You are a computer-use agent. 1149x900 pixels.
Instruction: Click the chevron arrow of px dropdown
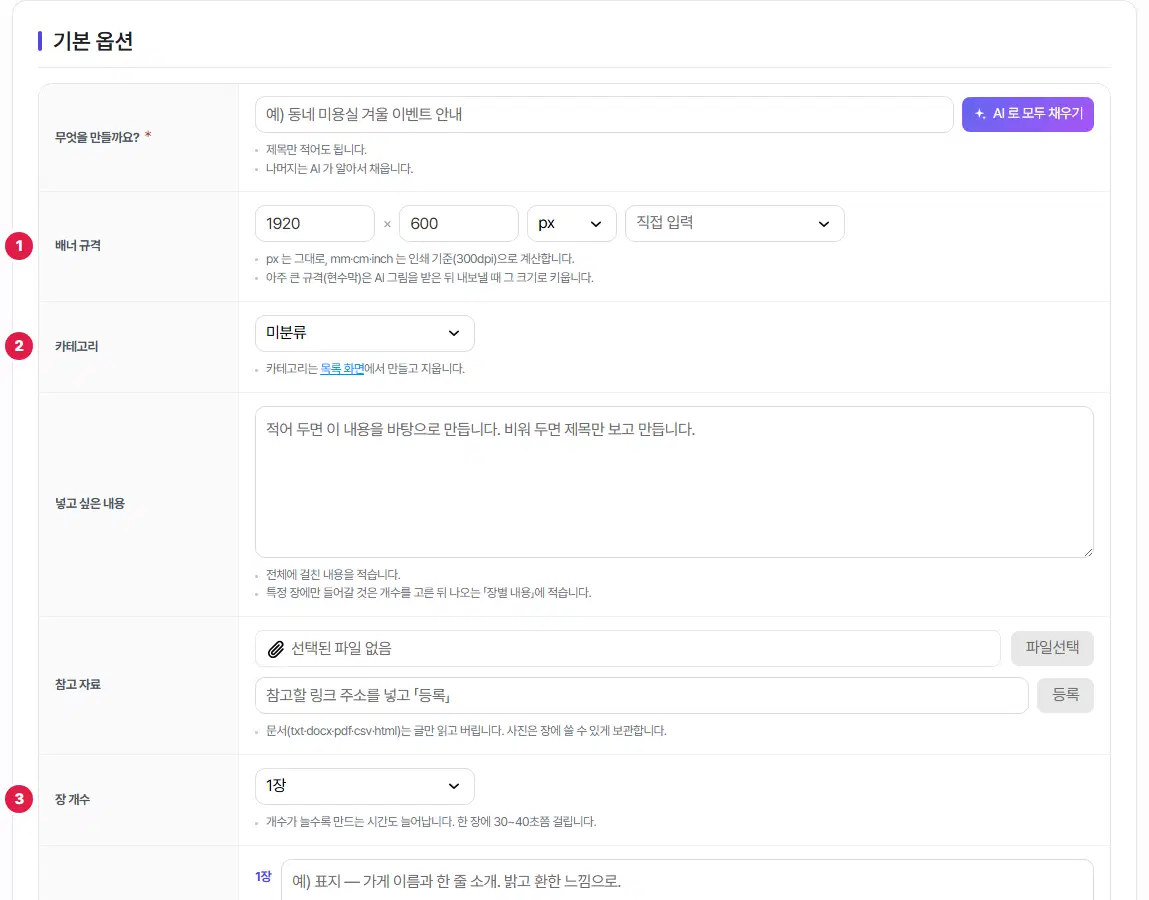point(596,224)
